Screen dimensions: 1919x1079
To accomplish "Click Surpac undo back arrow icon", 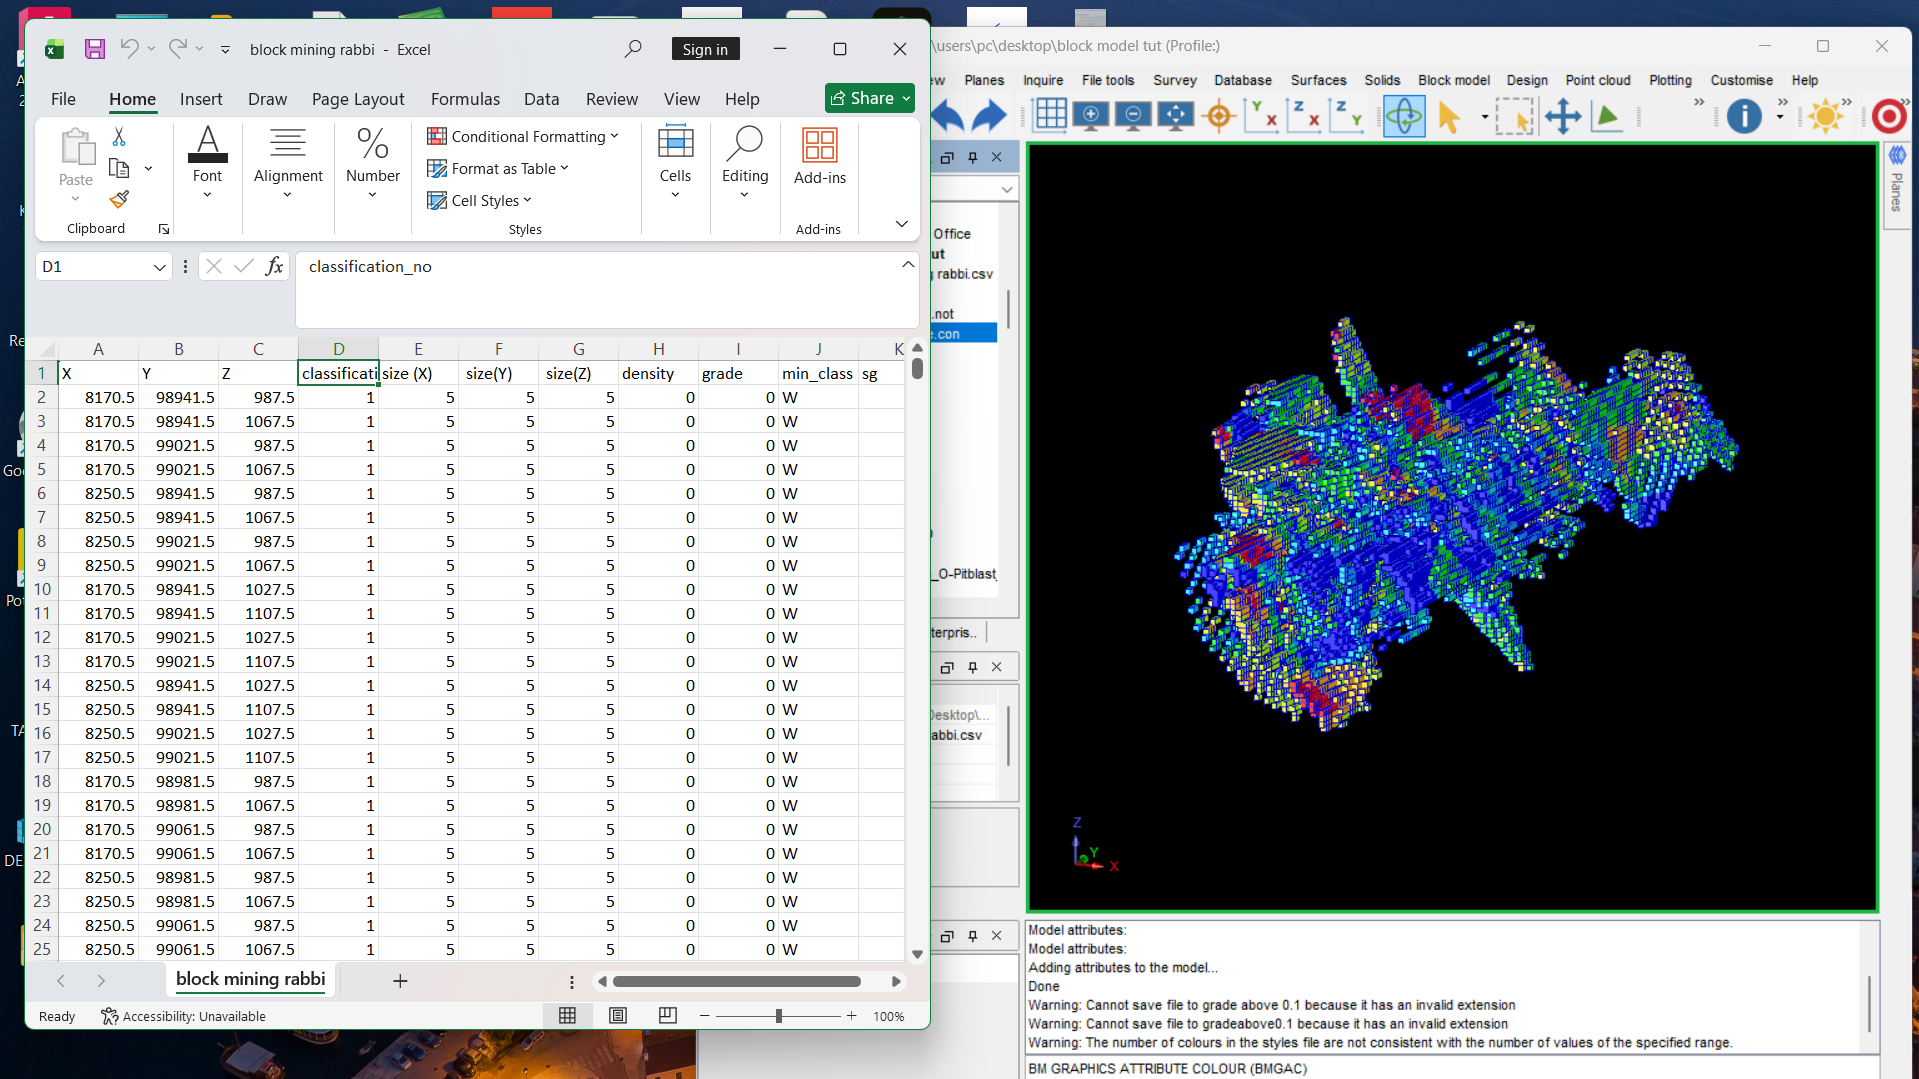I will [x=948, y=117].
